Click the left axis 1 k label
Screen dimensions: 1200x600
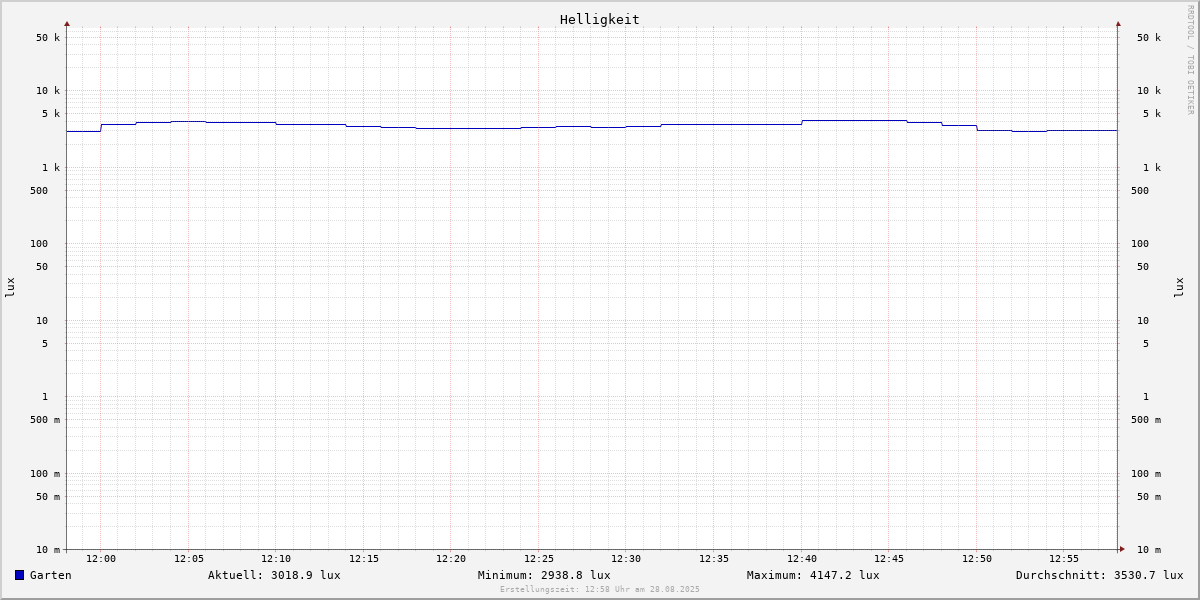[x=51, y=168]
